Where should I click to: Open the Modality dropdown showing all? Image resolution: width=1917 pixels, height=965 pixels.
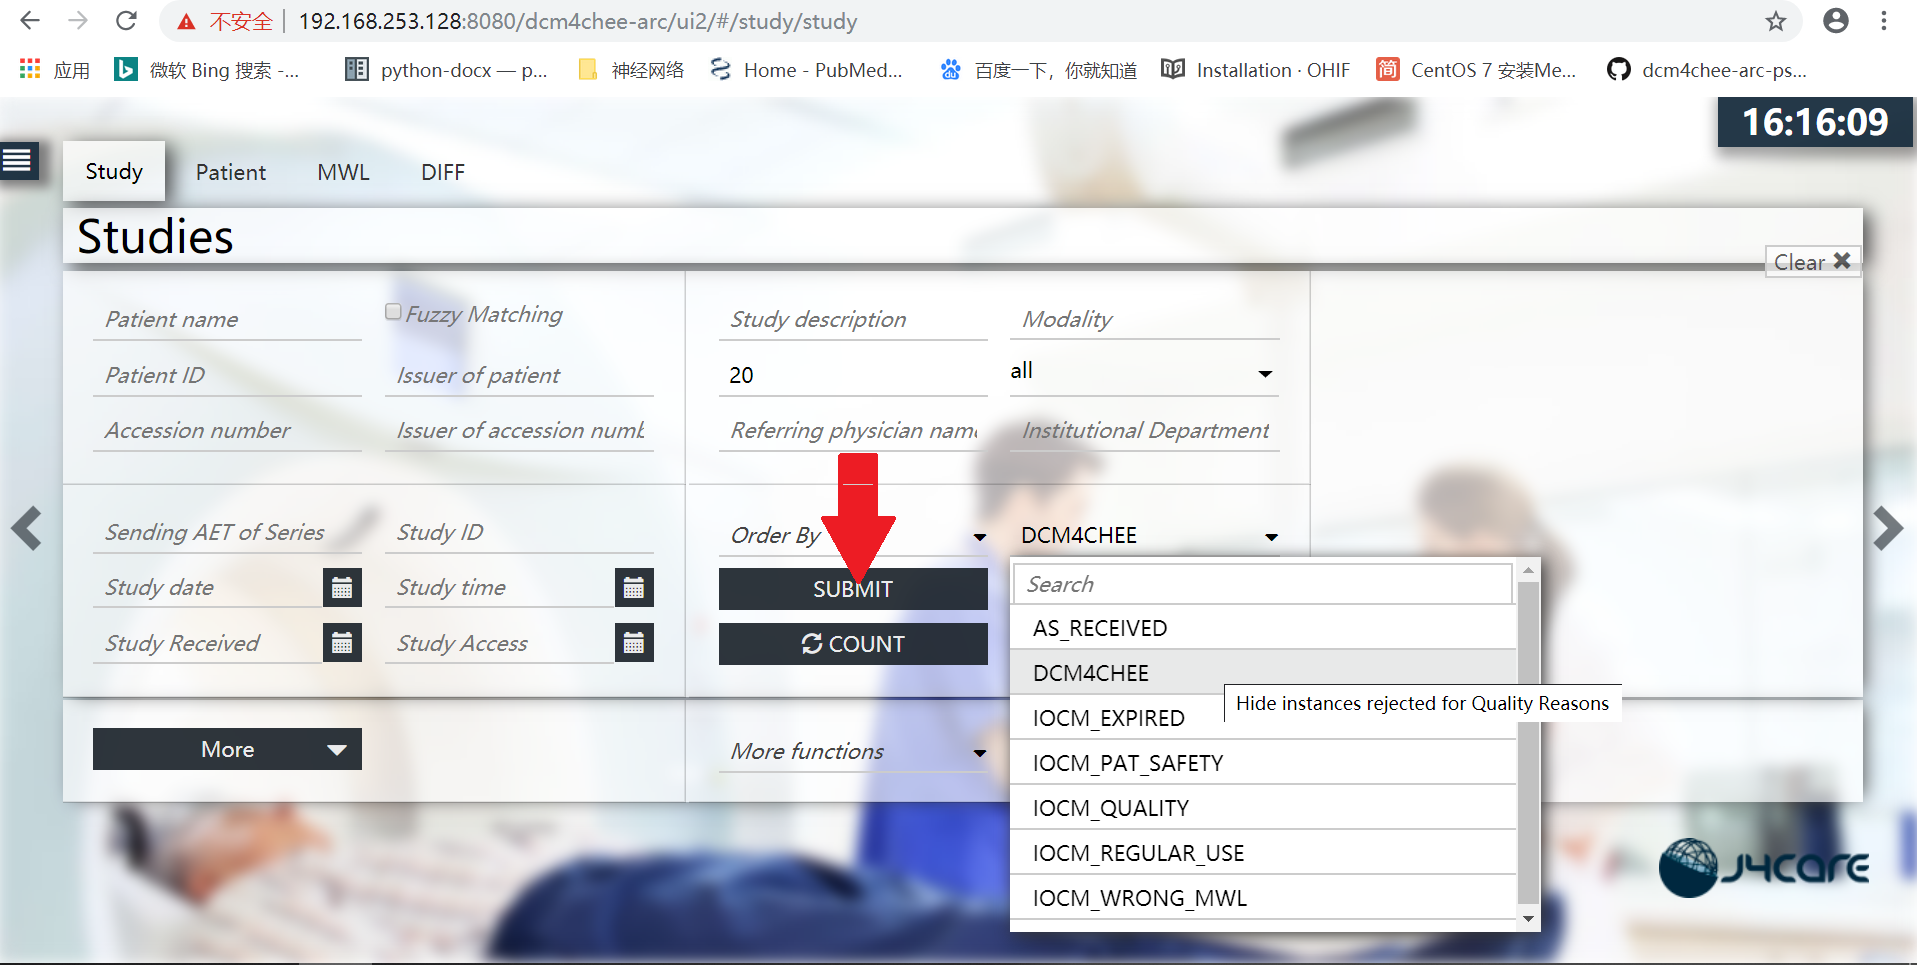[x=1264, y=372]
